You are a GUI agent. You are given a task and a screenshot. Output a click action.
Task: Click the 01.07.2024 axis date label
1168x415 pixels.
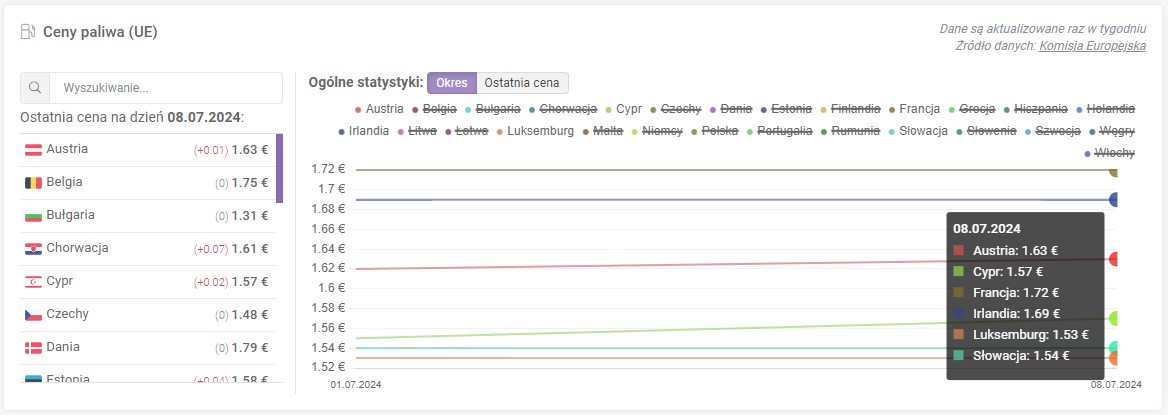(355, 385)
